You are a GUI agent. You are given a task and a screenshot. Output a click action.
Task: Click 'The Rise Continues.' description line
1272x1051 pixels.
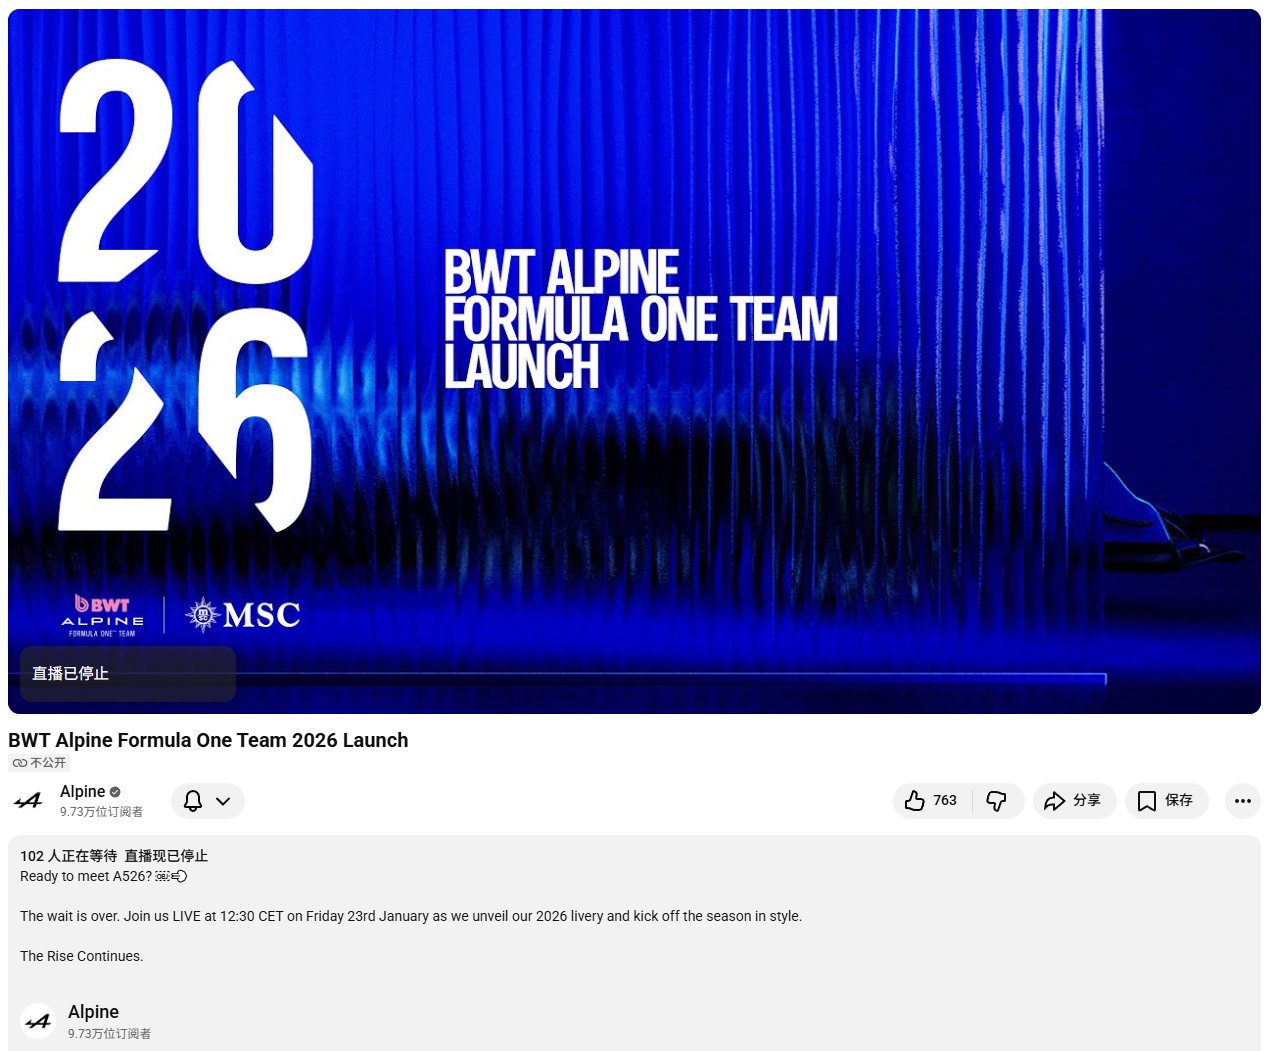point(81,956)
